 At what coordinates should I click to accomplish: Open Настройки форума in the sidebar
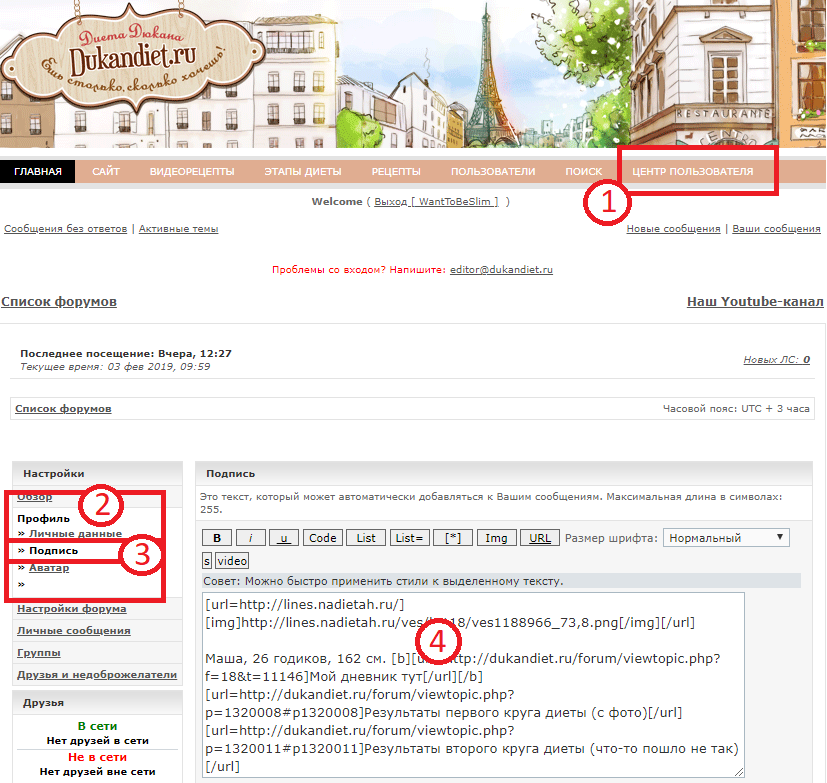point(71,608)
